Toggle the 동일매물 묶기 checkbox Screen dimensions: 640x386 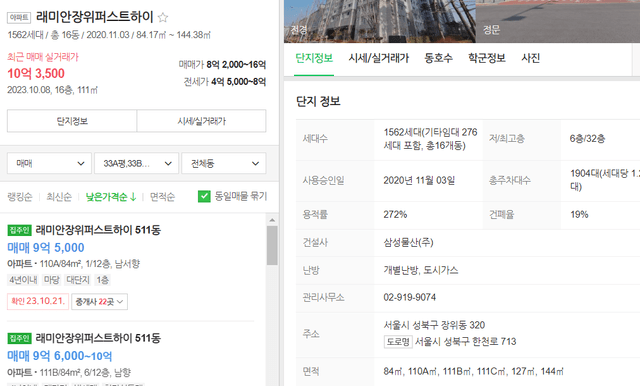tap(204, 196)
